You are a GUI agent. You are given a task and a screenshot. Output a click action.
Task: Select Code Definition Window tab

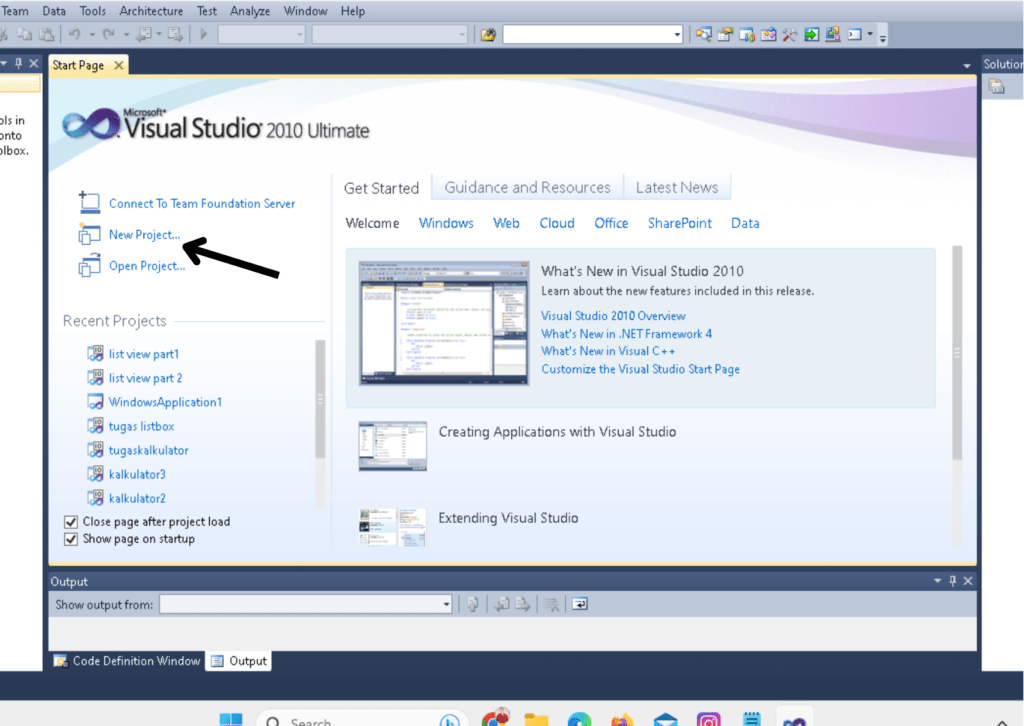127,661
